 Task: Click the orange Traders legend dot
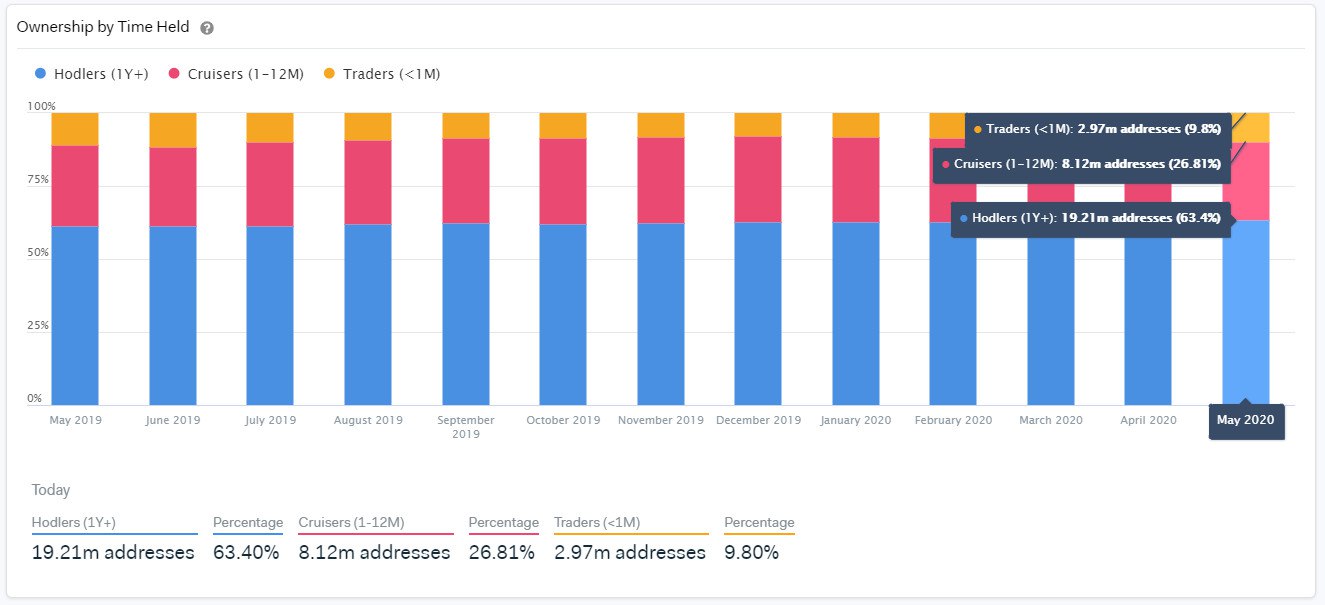[x=329, y=74]
